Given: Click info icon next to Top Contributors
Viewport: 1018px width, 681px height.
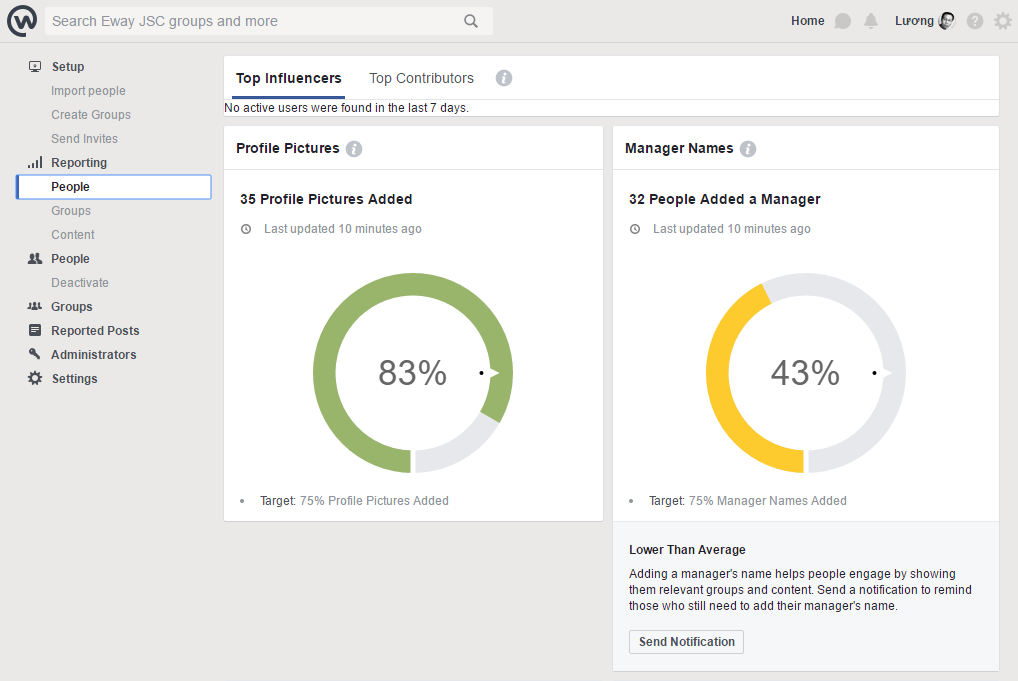Looking at the screenshot, I should tap(504, 79).
